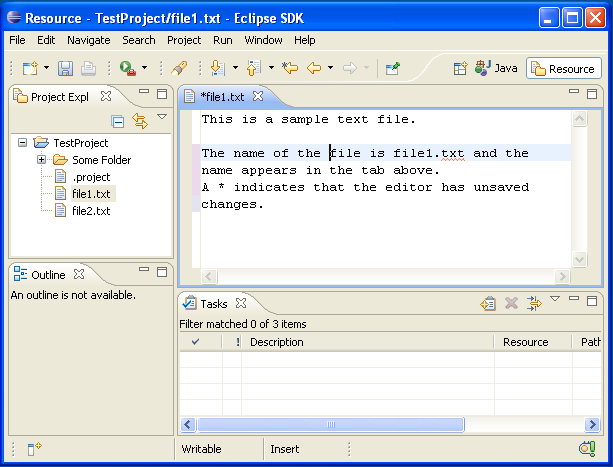Close the Project Explorer view
Viewport: 613px width, 467px height.
point(106,96)
